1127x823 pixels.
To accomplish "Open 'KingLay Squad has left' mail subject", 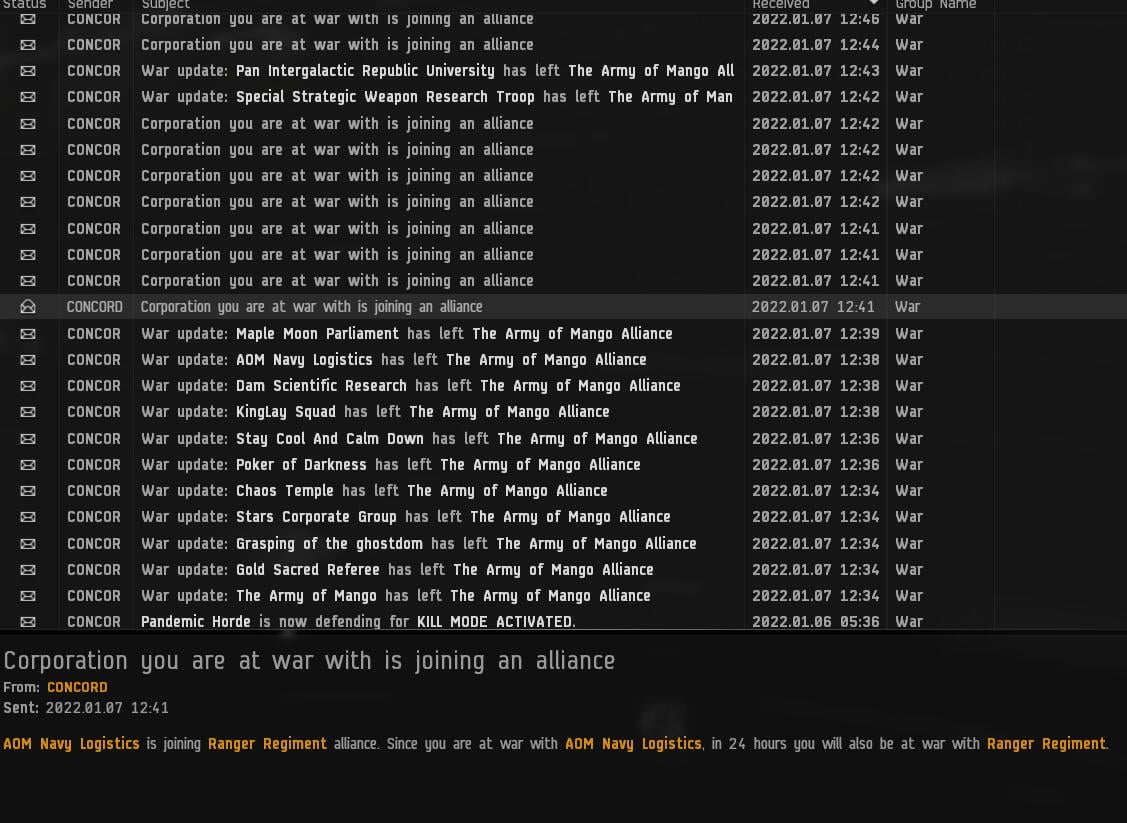I will (x=375, y=412).
